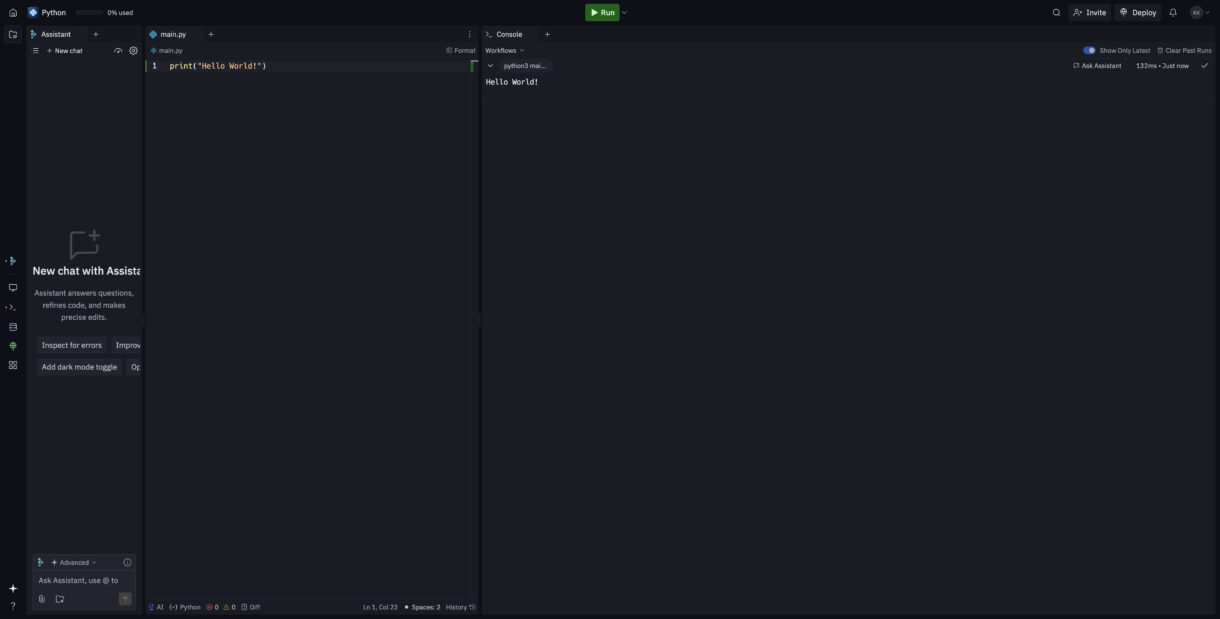Expand the Run button dropdown arrow

coord(625,13)
